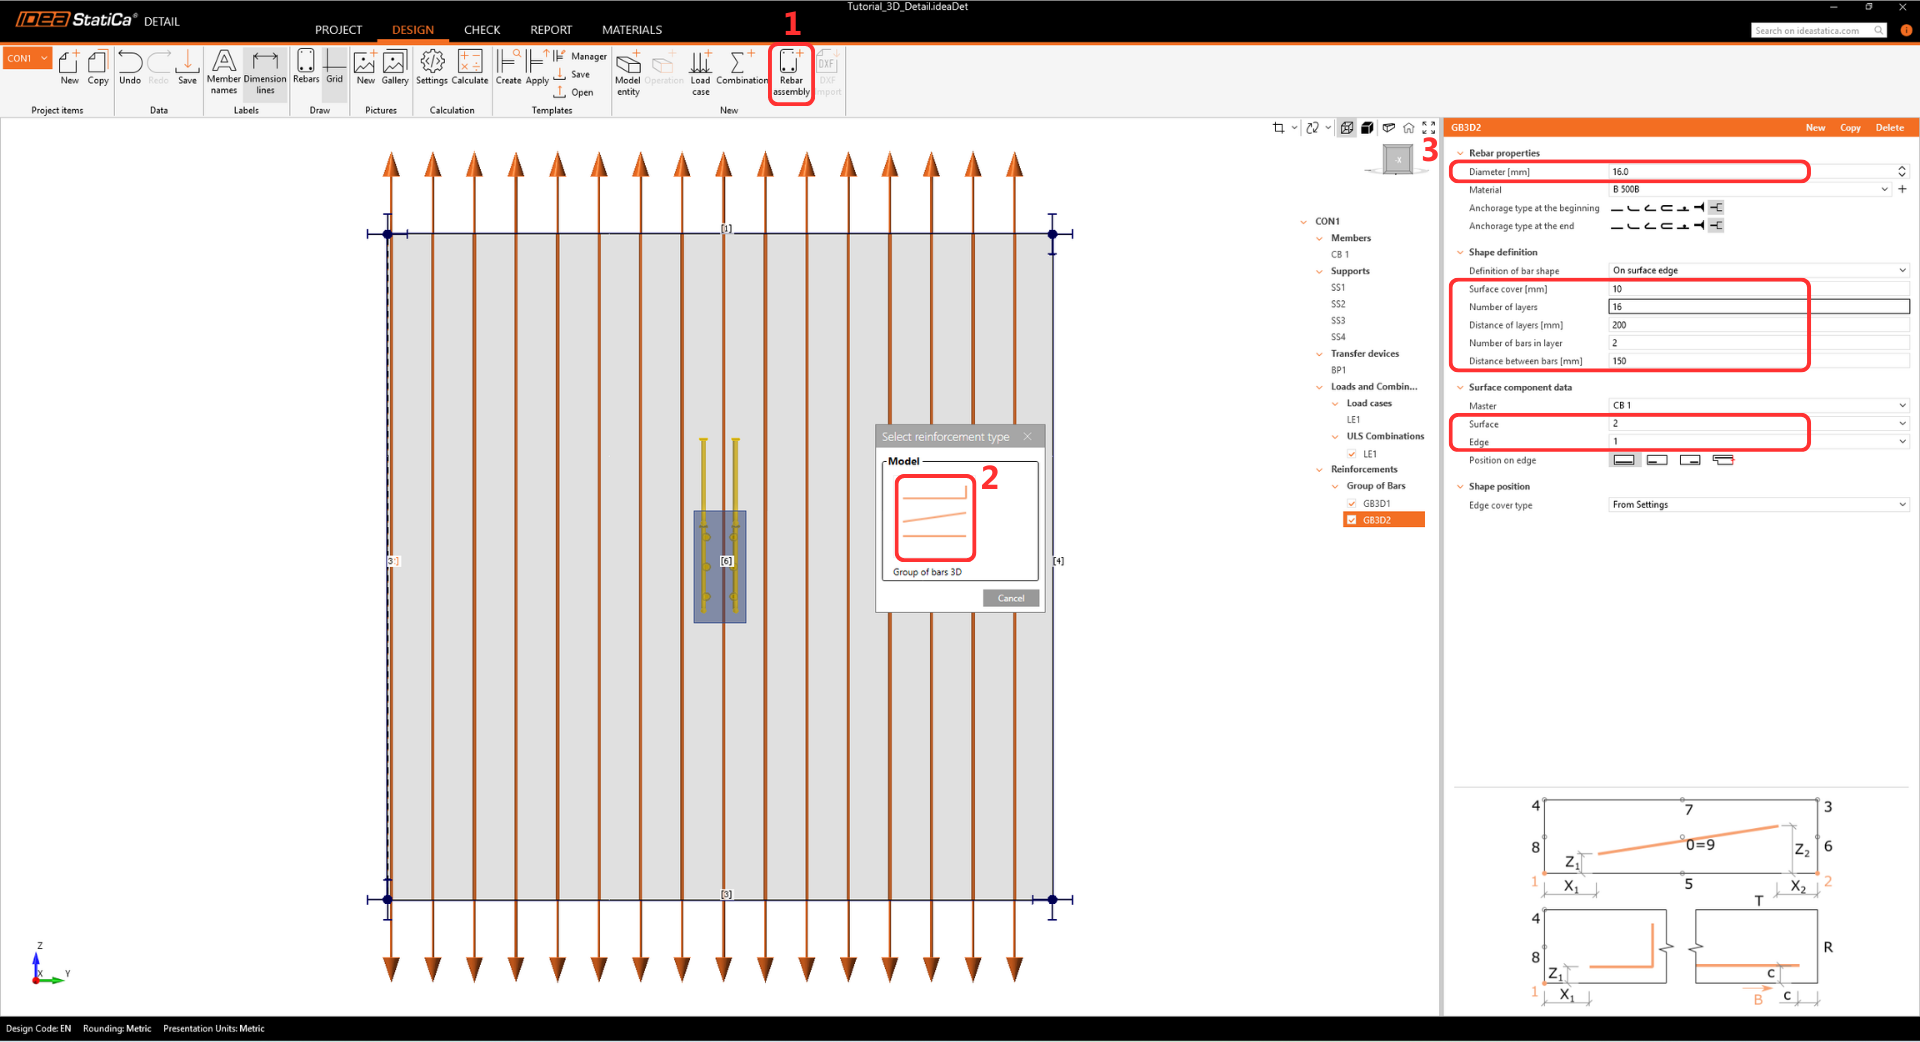Toggle the LE1 combination checkbox
The image size is (1920, 1042).
point(1352,454)
